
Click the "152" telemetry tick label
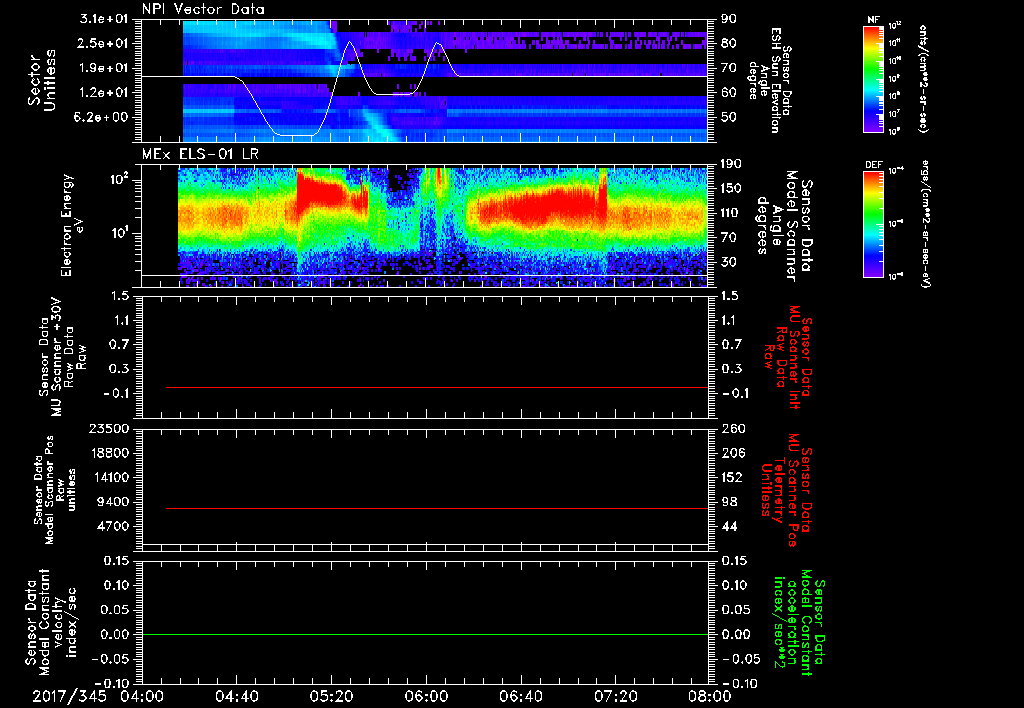[733, 477]
